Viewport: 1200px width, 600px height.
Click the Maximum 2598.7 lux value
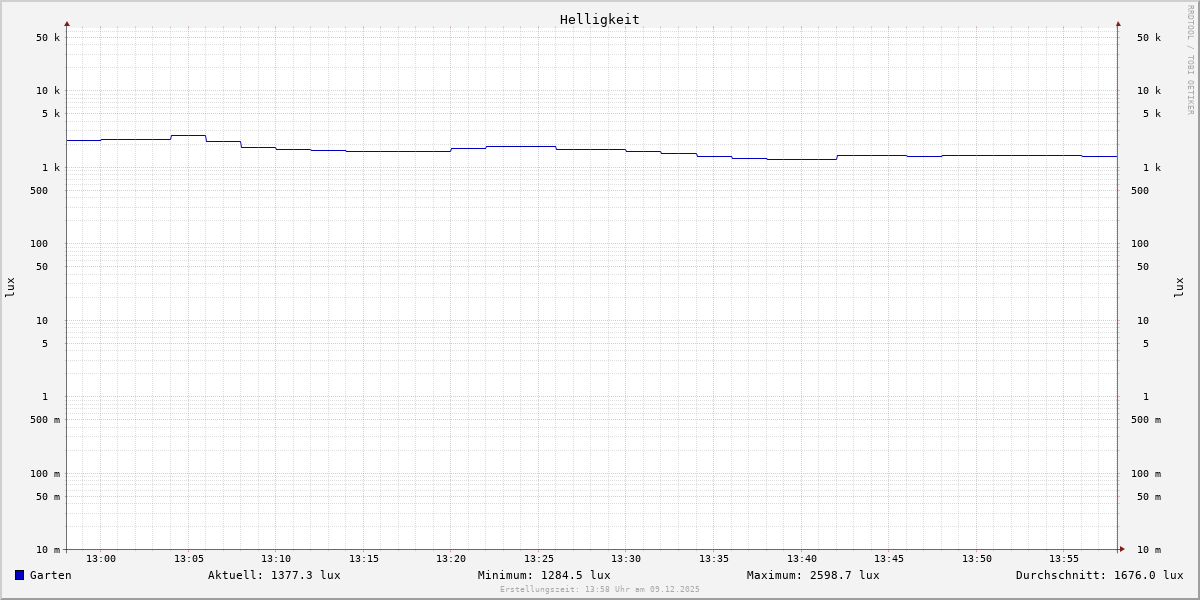click(813, 575)
